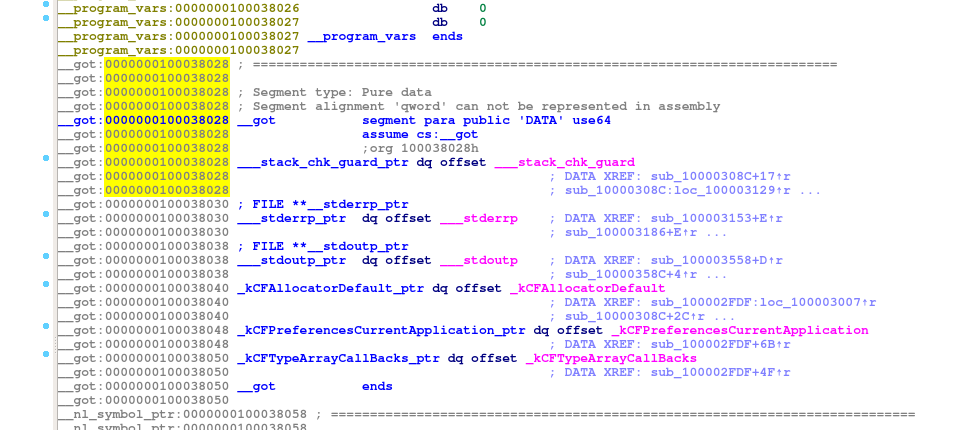Follow the magenta _kCFTypeArrayCallBacks symbol
The height and width of the screenshot is (430, 967).
point(611,358)
